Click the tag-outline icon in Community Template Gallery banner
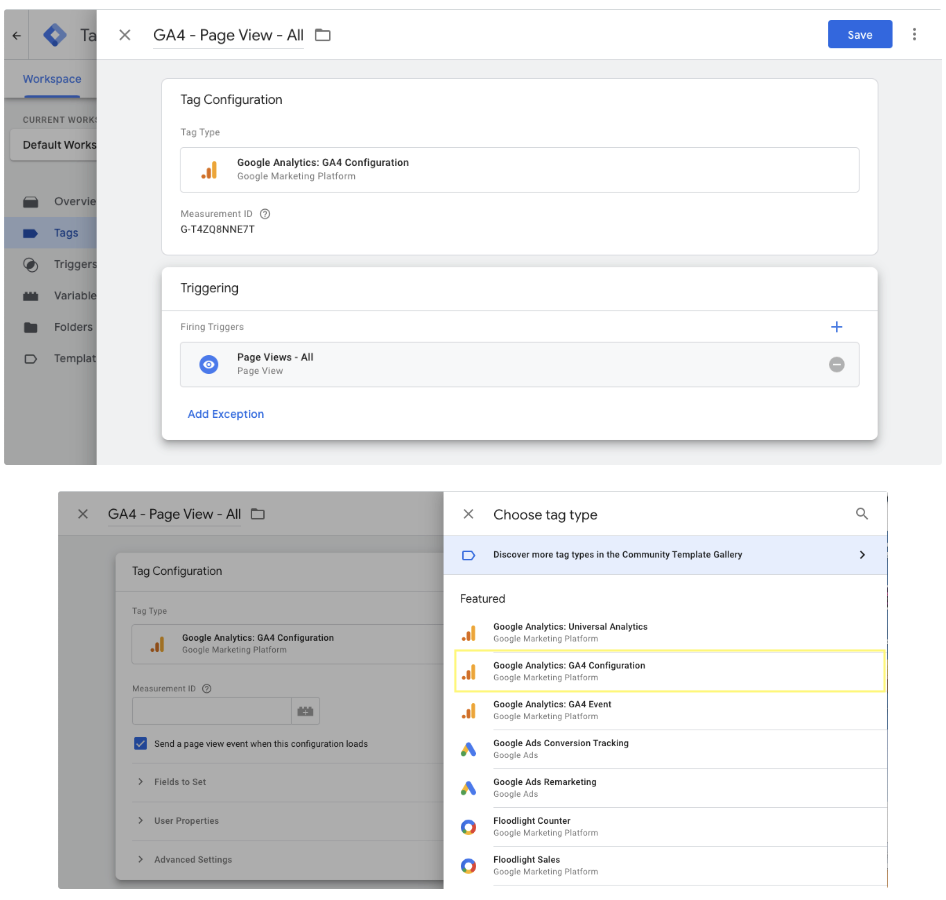This screenshot has width=946, height=900. pyautogui.click(x=468, y=555)
